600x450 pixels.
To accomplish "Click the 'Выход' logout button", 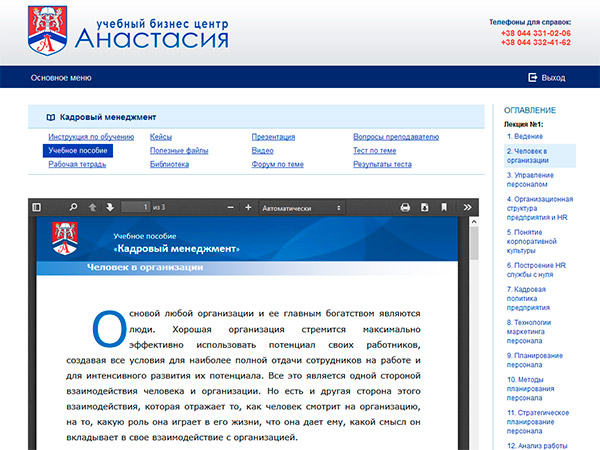I will coord(546,77).
